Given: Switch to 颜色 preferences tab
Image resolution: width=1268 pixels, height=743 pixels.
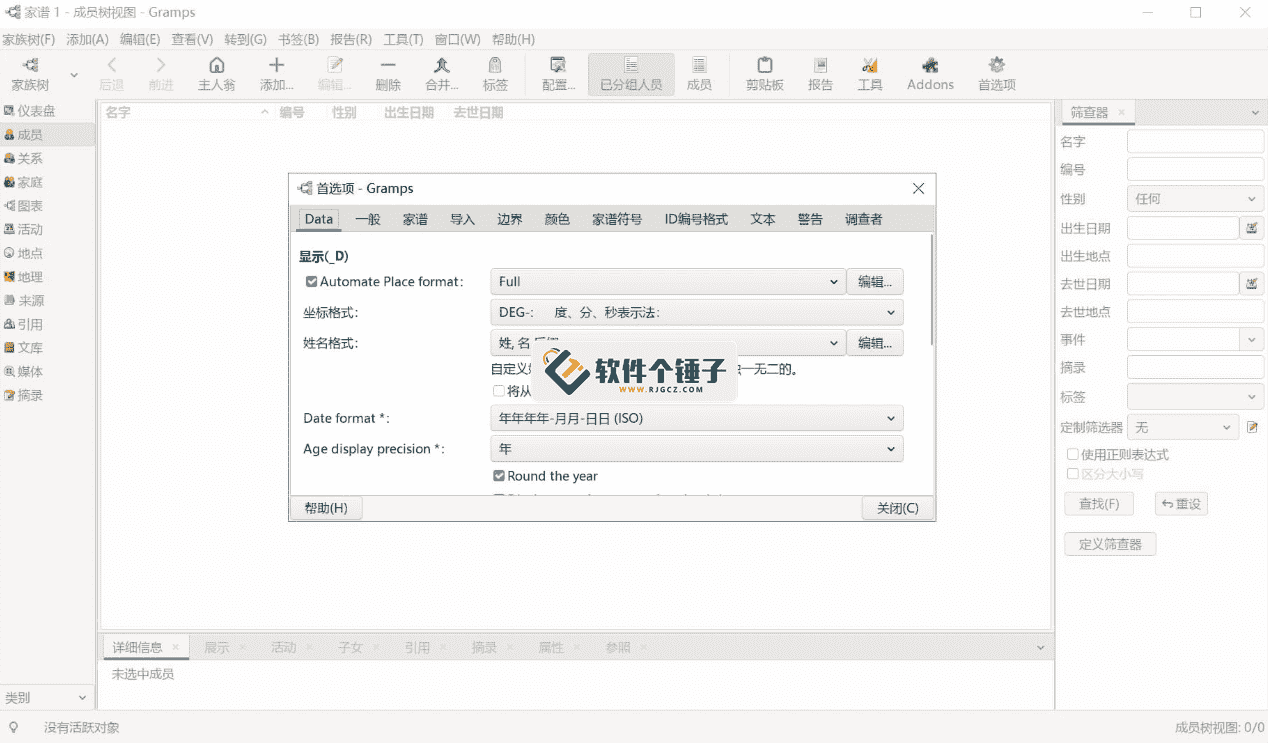Looking at the screenshot, I should tap(557, 219).
